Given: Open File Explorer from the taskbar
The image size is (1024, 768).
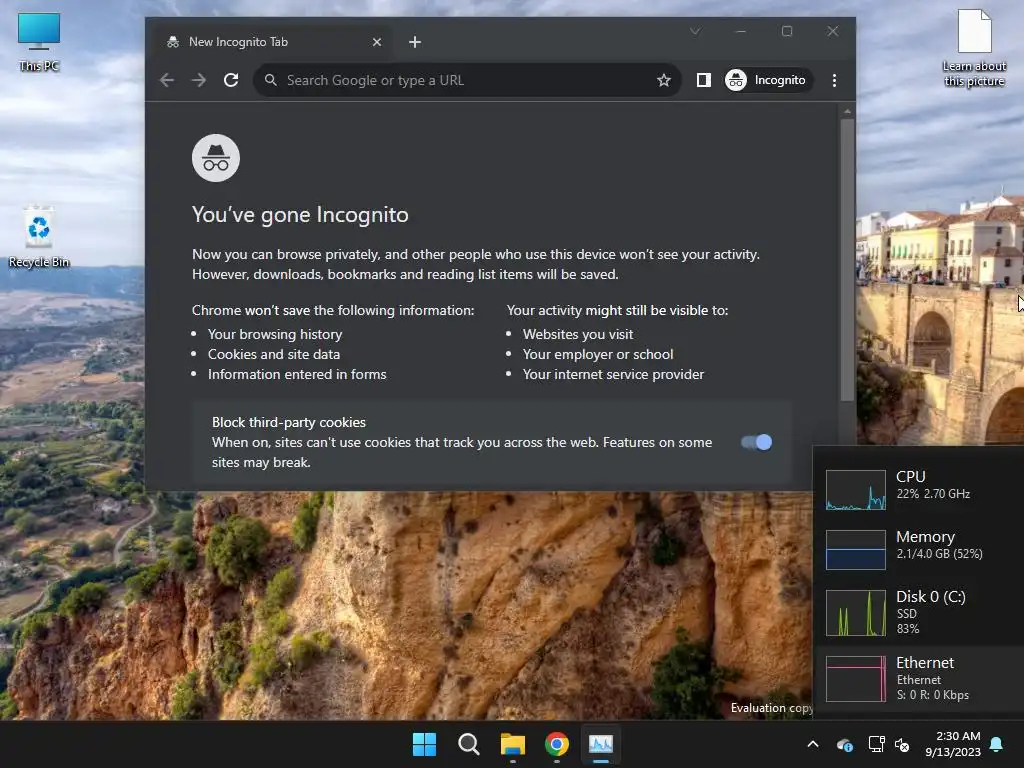Looking at the screenshot, I should coord(513,744).
